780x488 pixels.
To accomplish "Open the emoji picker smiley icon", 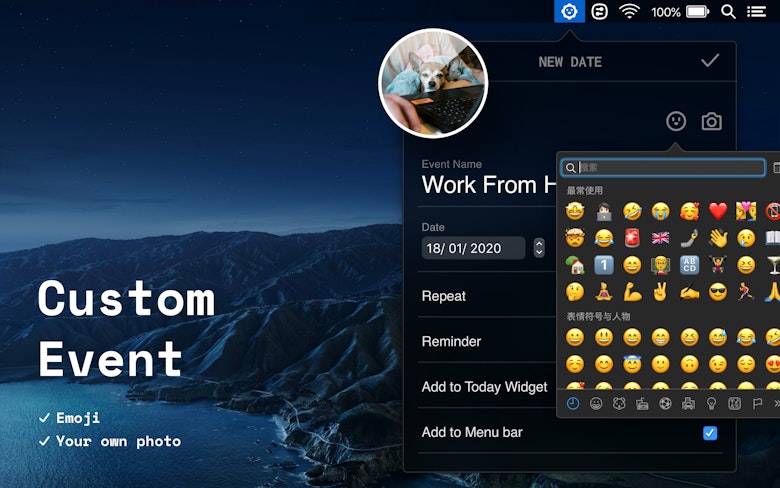I will (x=677, y=121).
